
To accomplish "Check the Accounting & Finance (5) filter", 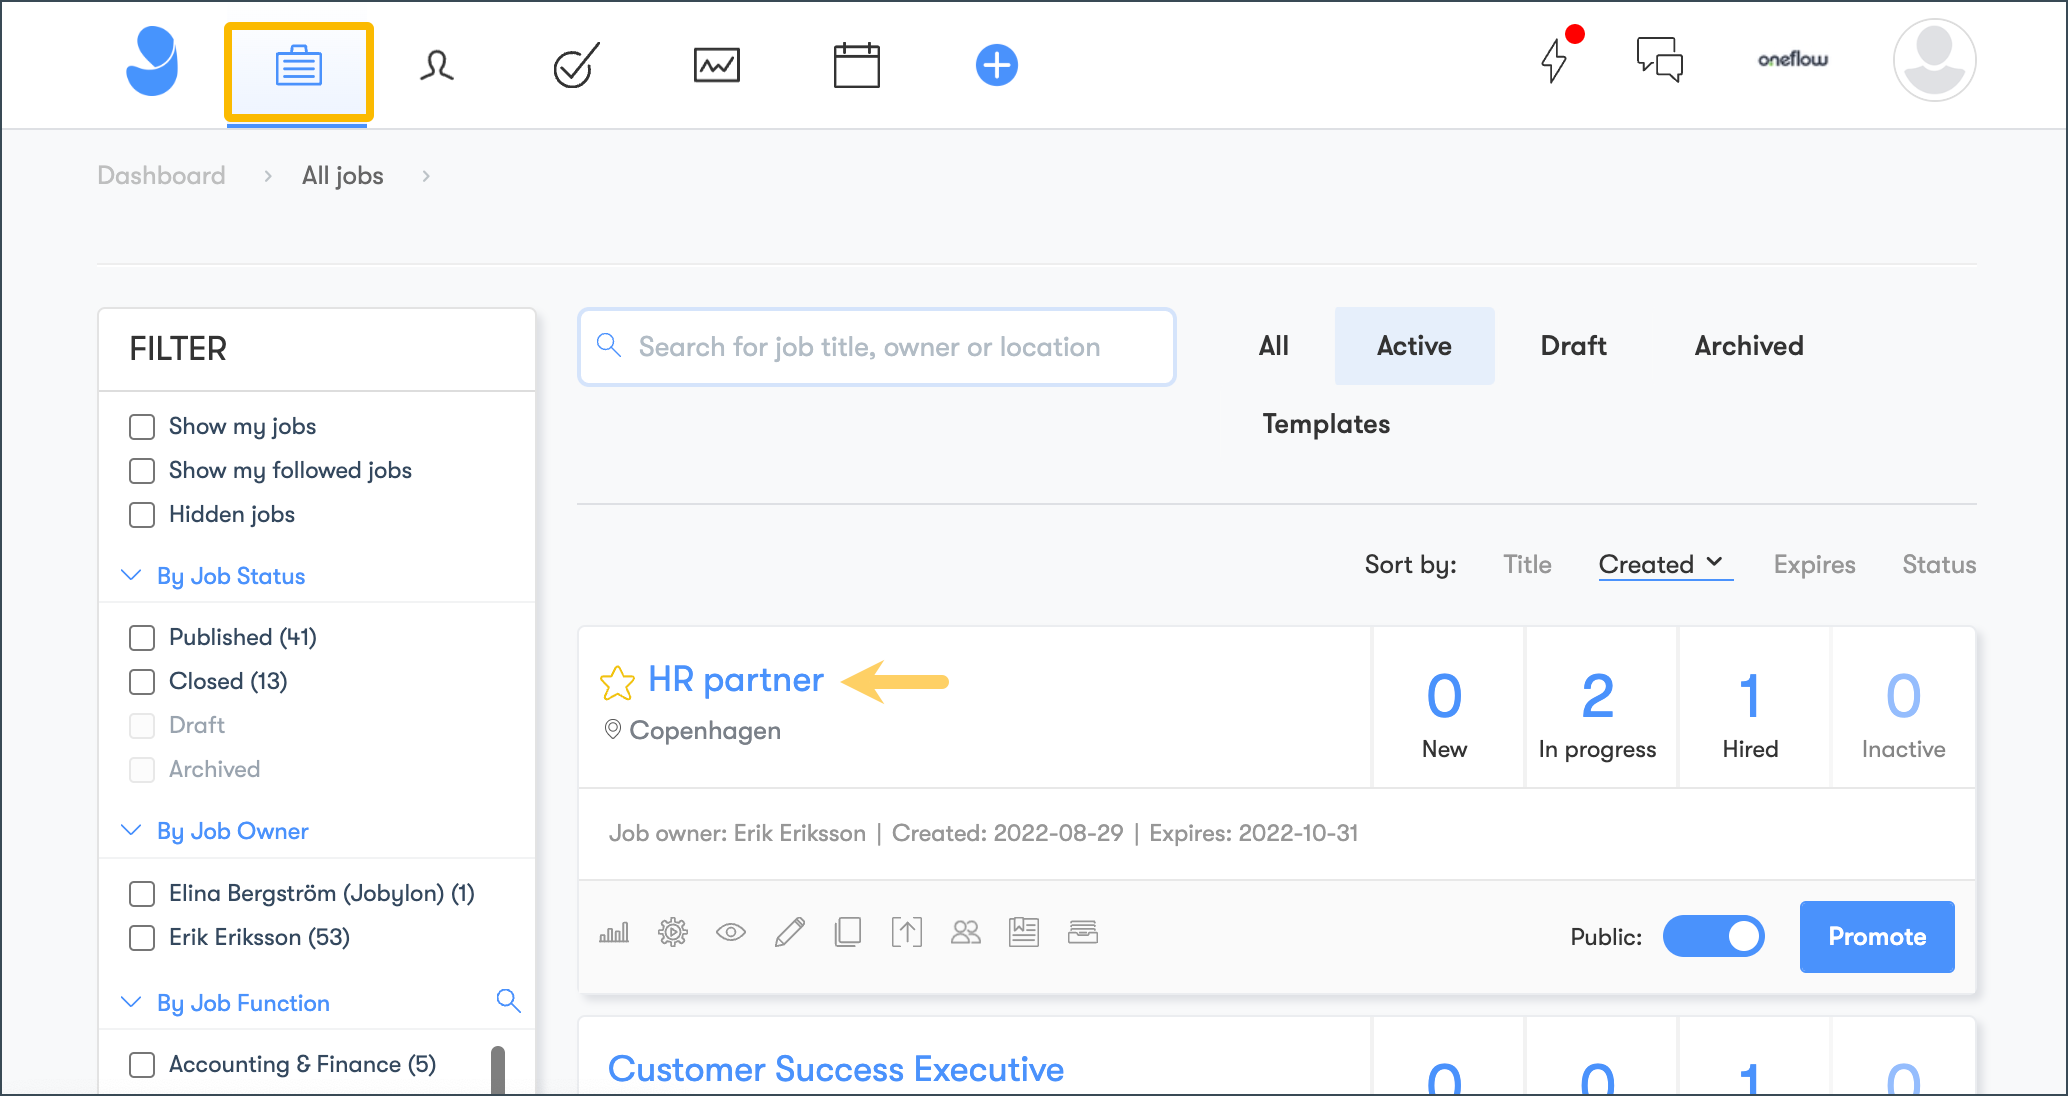I will pyautogui.click(x=142, y=1065).
